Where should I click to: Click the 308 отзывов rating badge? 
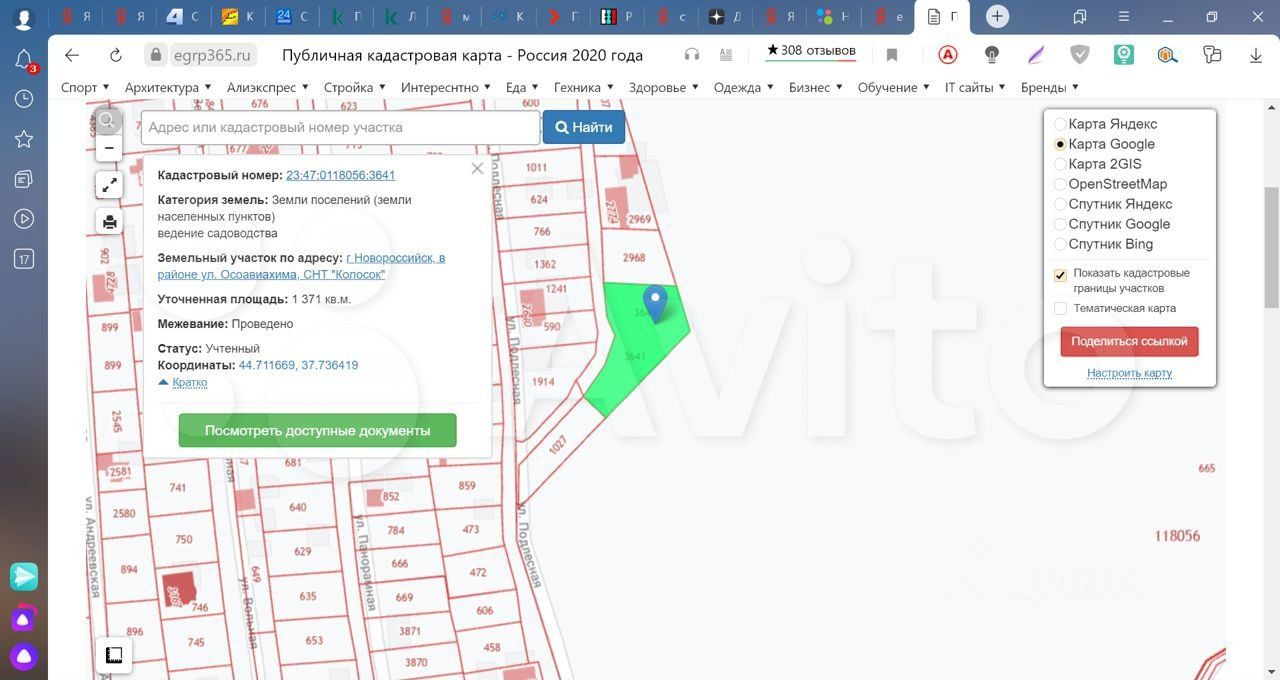pyautogui.click(x=811, y=51)
